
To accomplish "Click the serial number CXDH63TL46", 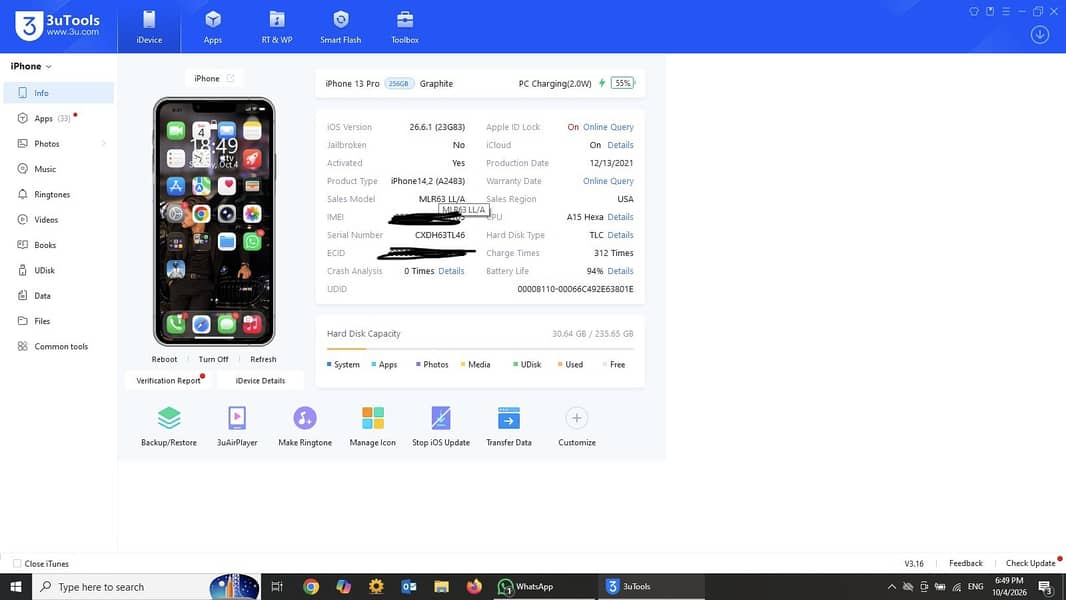I will pos(440,234).
